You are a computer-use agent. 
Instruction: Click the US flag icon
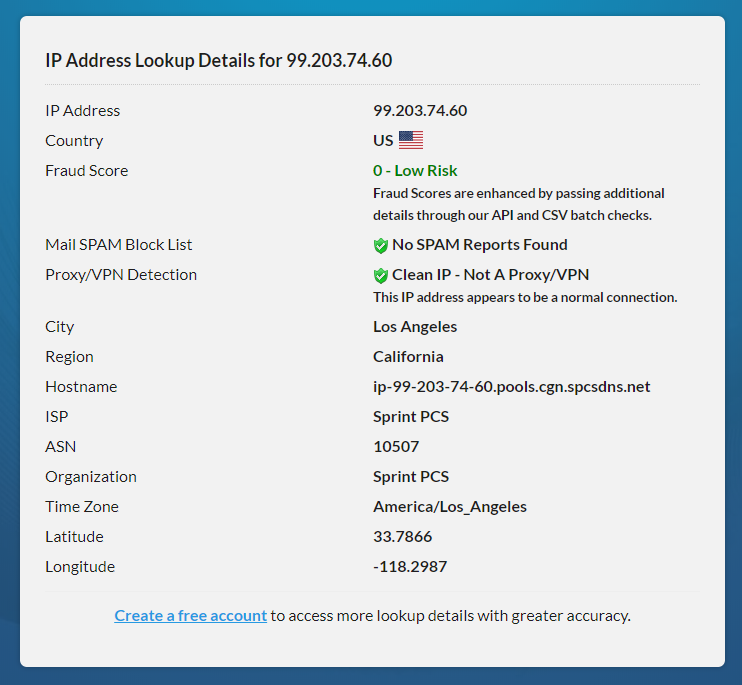pos(411,140)
